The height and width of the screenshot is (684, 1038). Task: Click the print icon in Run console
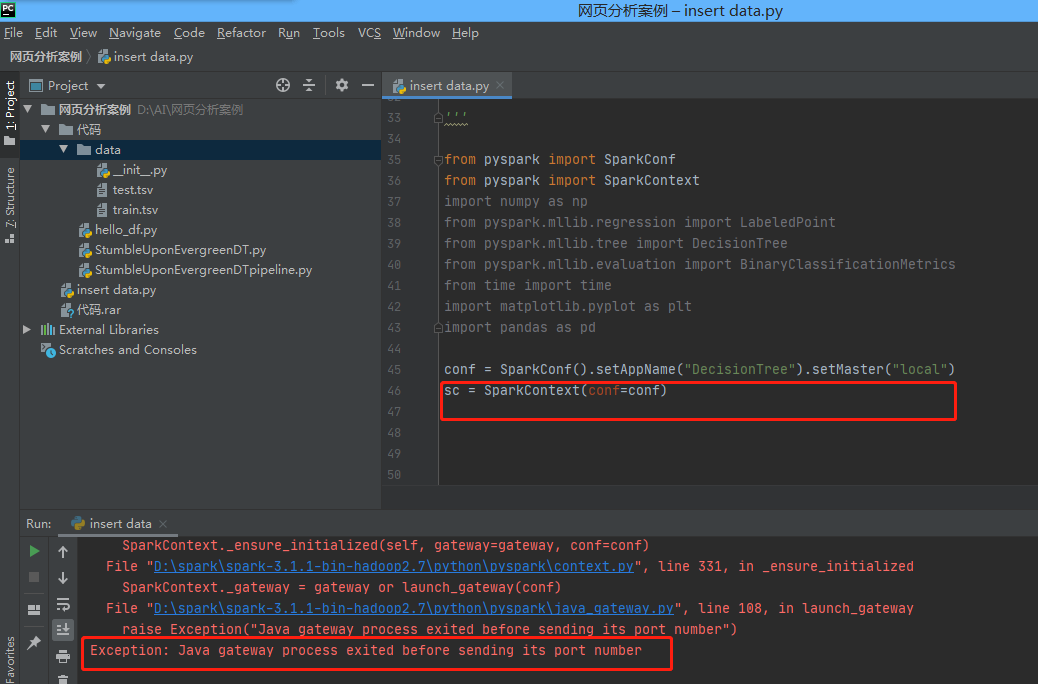(x=63, y=656)
